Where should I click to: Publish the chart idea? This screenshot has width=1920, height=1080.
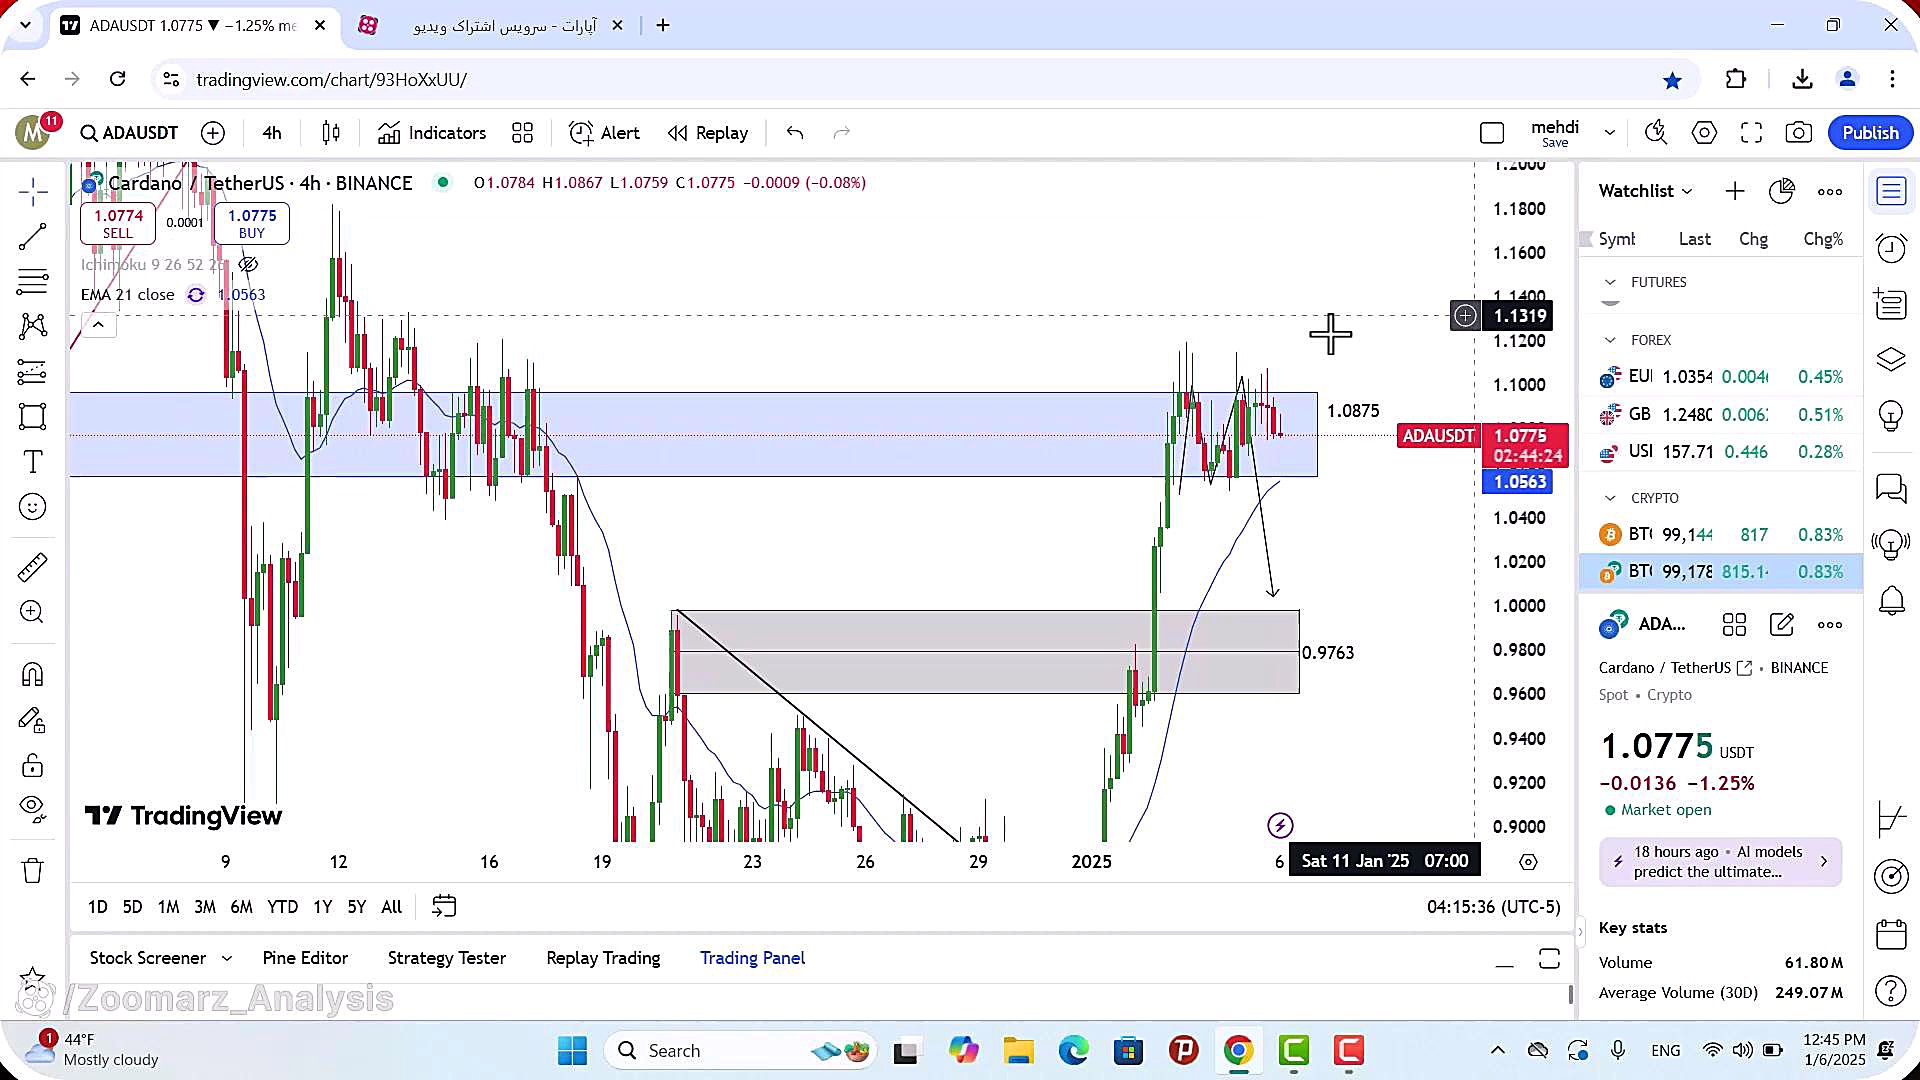tap(1870, 133)
